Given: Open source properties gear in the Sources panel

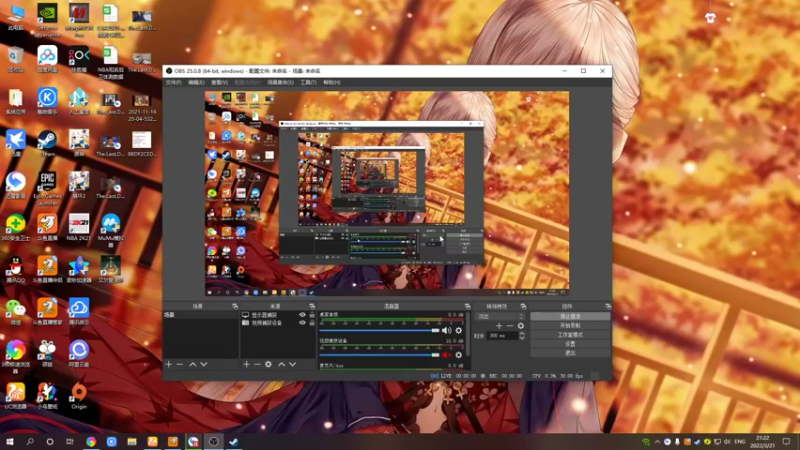Looking at the screenshot, I should coord(268,364).
